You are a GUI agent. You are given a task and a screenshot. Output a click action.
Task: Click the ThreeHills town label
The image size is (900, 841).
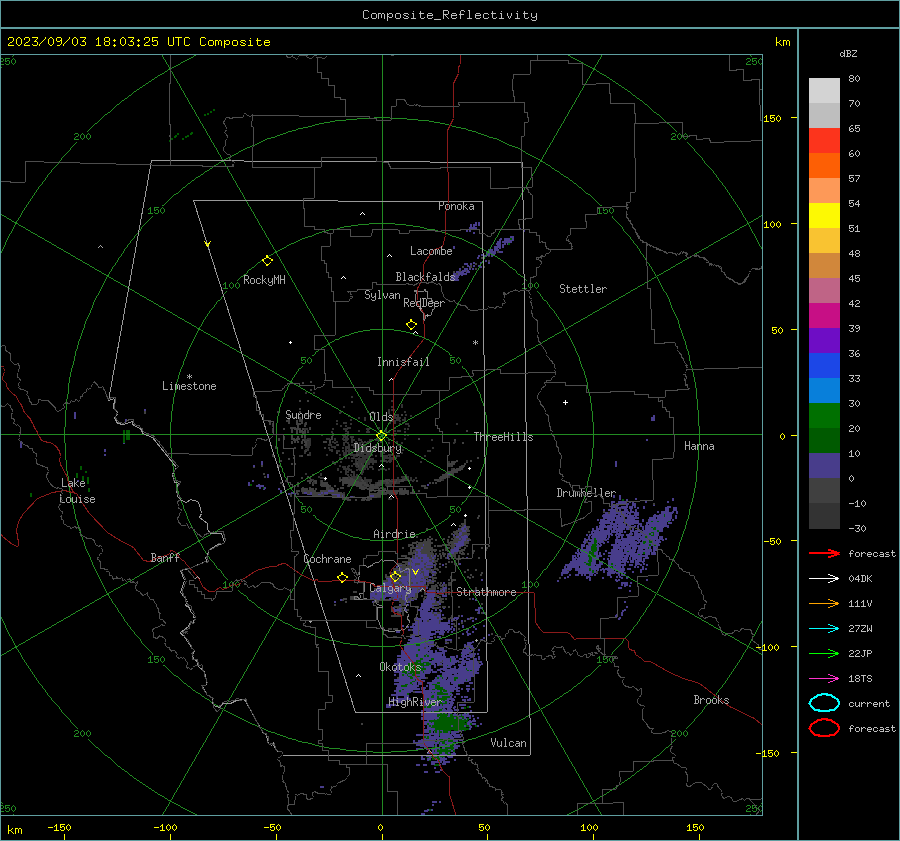pyautogui.click(x=503, y=437)
